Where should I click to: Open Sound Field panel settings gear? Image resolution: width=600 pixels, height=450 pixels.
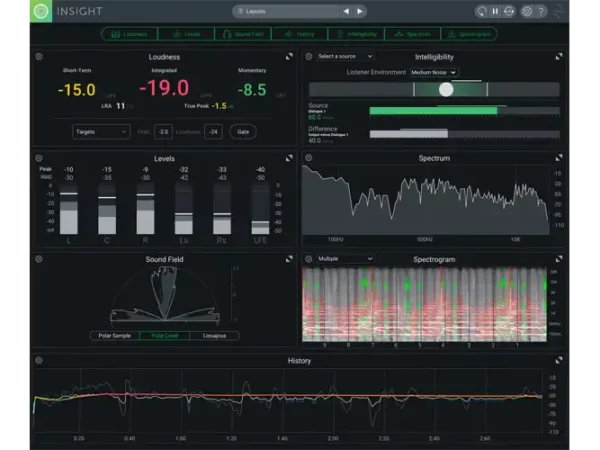(x=39, y=259)
